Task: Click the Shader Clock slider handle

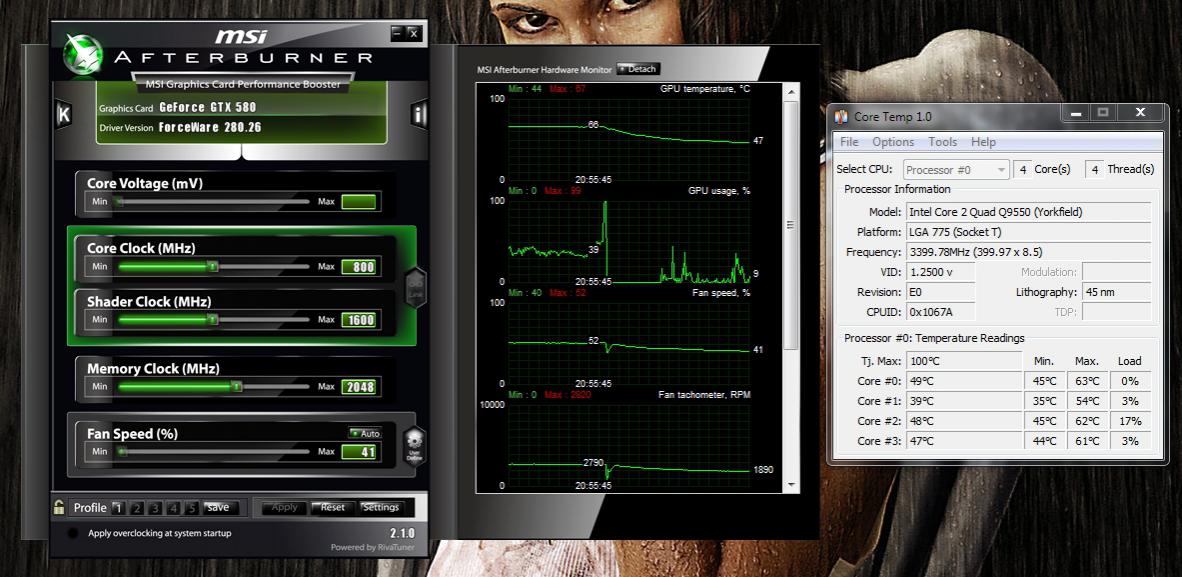Action: pos(213,320)
